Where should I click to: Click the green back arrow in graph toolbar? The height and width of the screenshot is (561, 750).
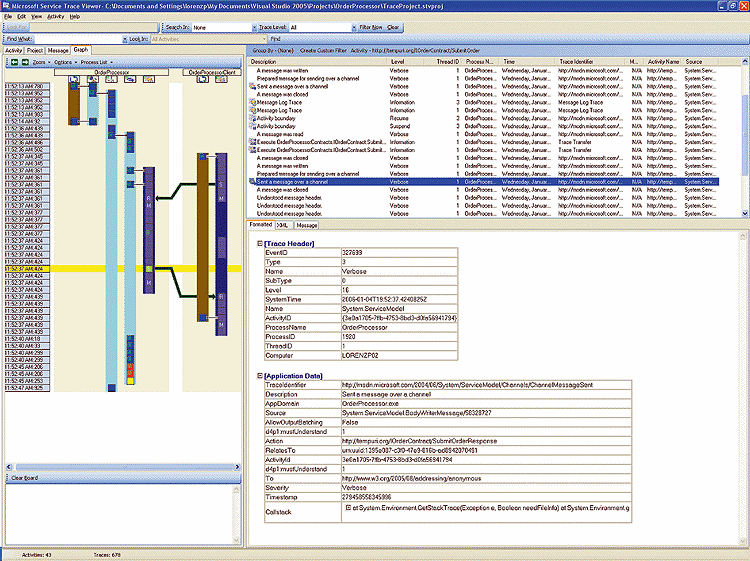15,62
